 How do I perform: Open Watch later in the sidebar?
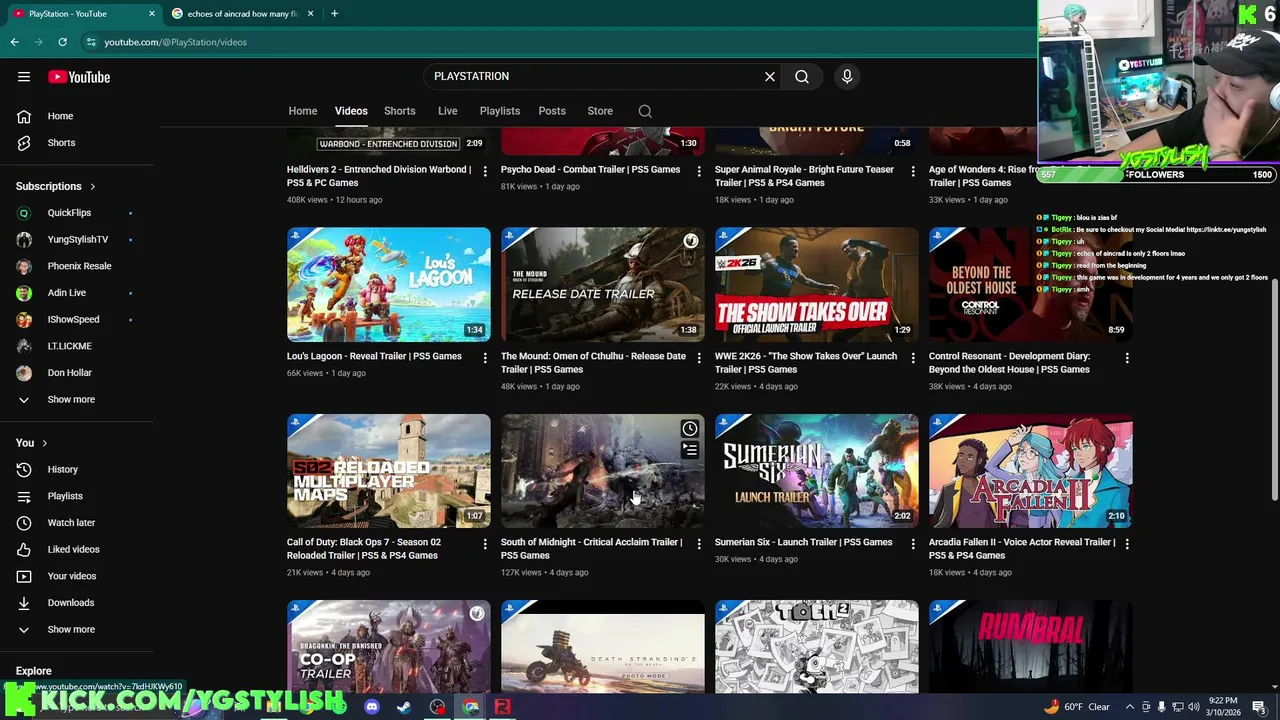78,523
